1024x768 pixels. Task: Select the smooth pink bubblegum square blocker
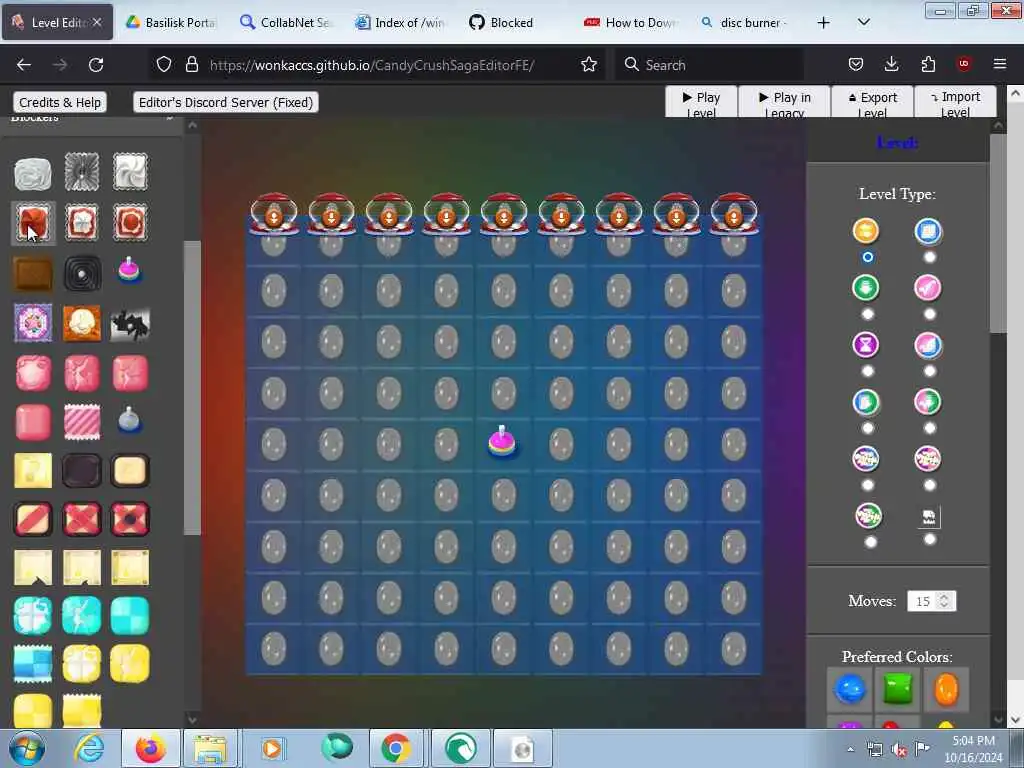33,422
